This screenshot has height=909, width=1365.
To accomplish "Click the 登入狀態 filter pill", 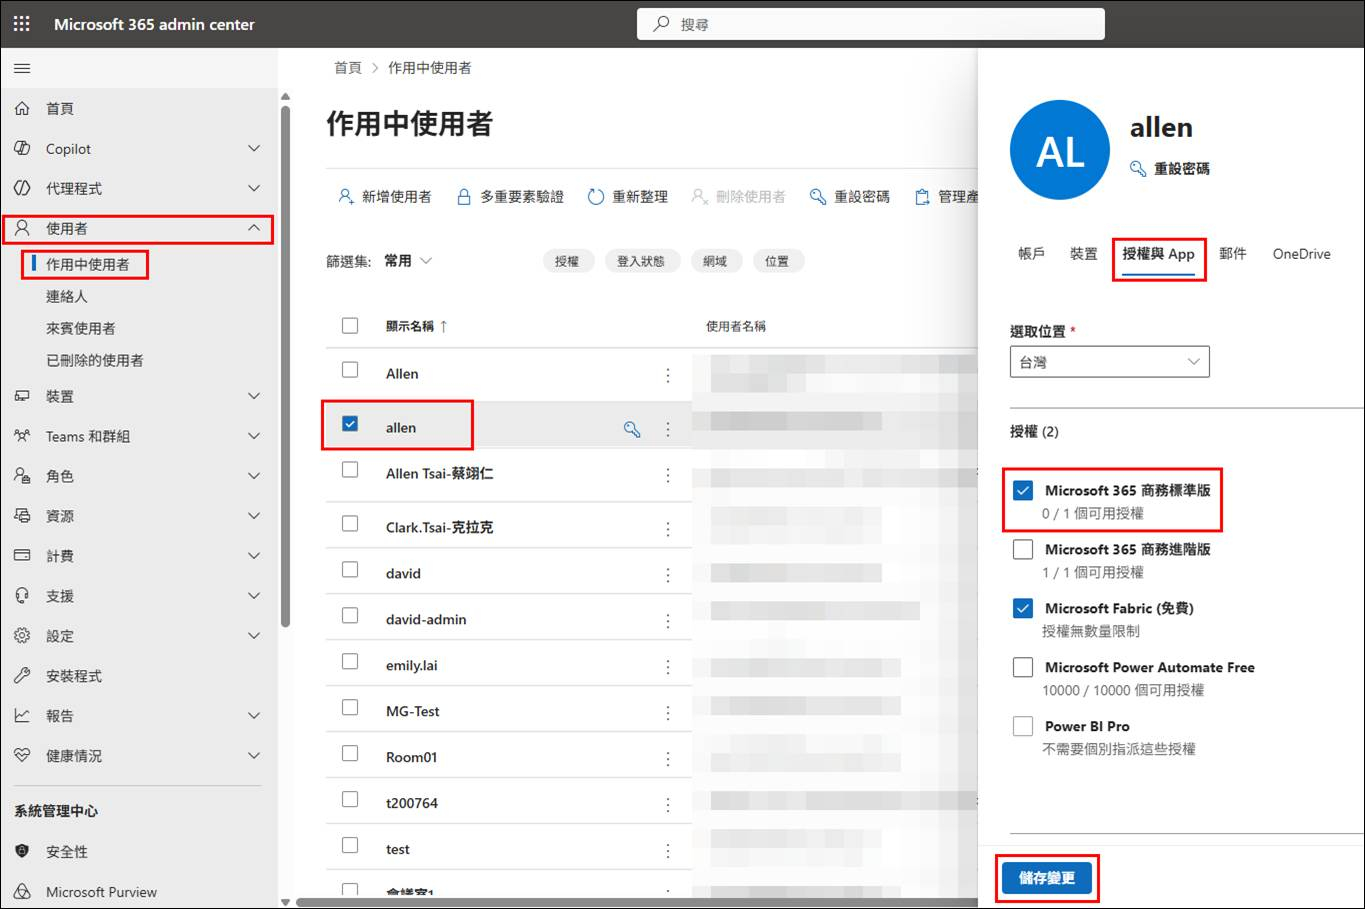I will tap(641, 261).
